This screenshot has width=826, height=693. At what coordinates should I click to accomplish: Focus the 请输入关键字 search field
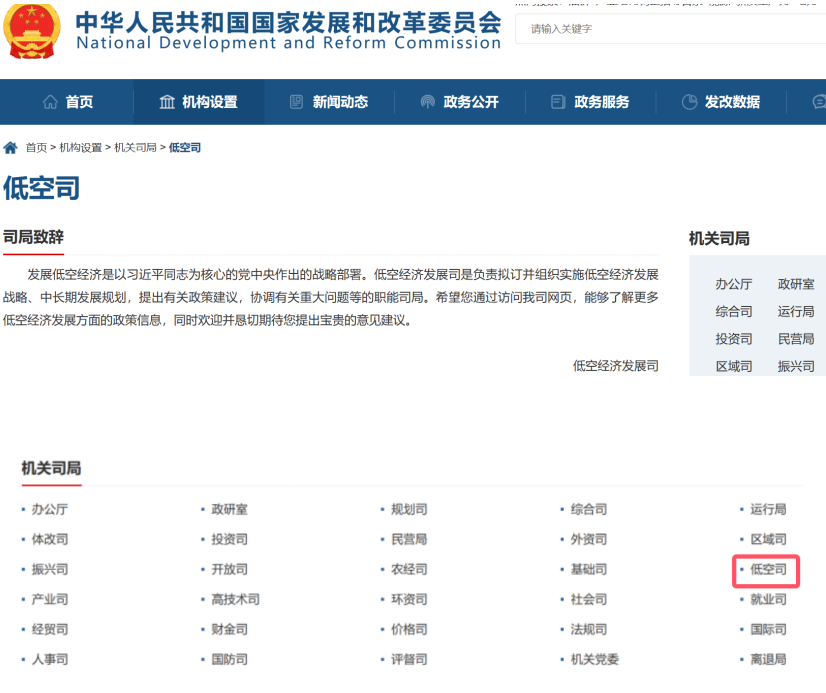(671, 29)
